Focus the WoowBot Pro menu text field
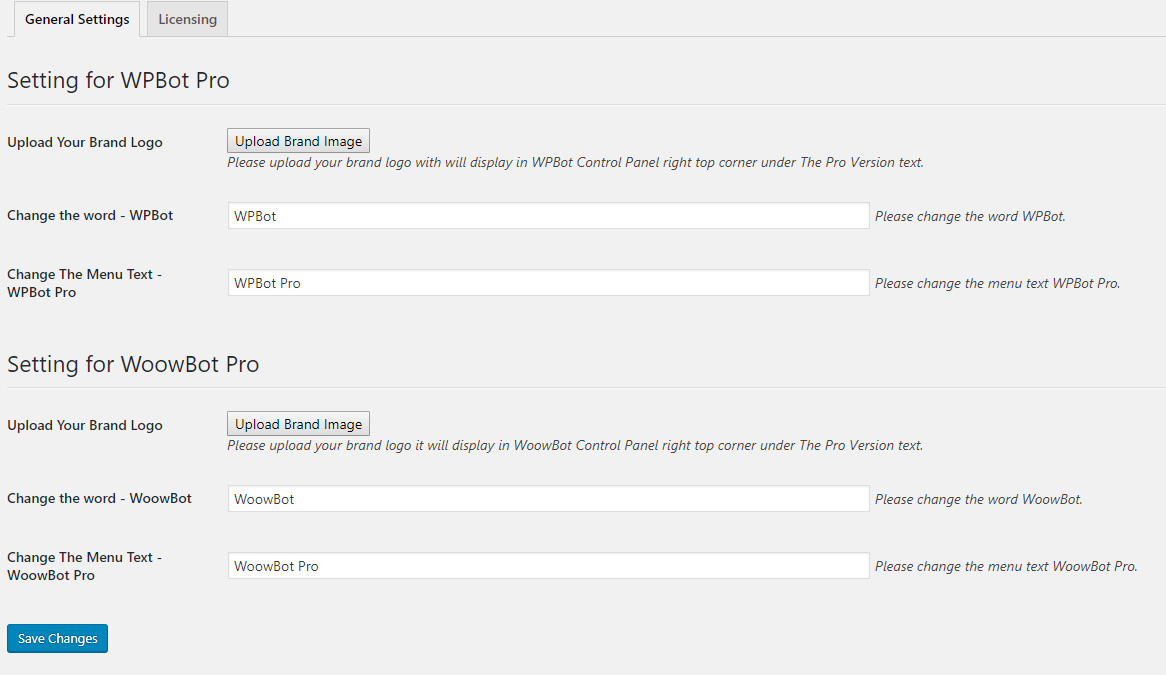Image resolution: width=1166 pixels, height=675 pixels. point(548,566)
